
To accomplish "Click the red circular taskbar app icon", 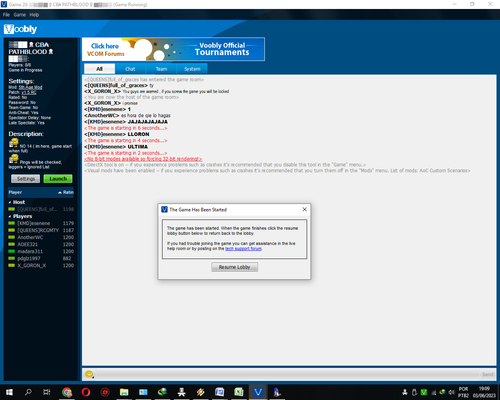I will point(105,392).
